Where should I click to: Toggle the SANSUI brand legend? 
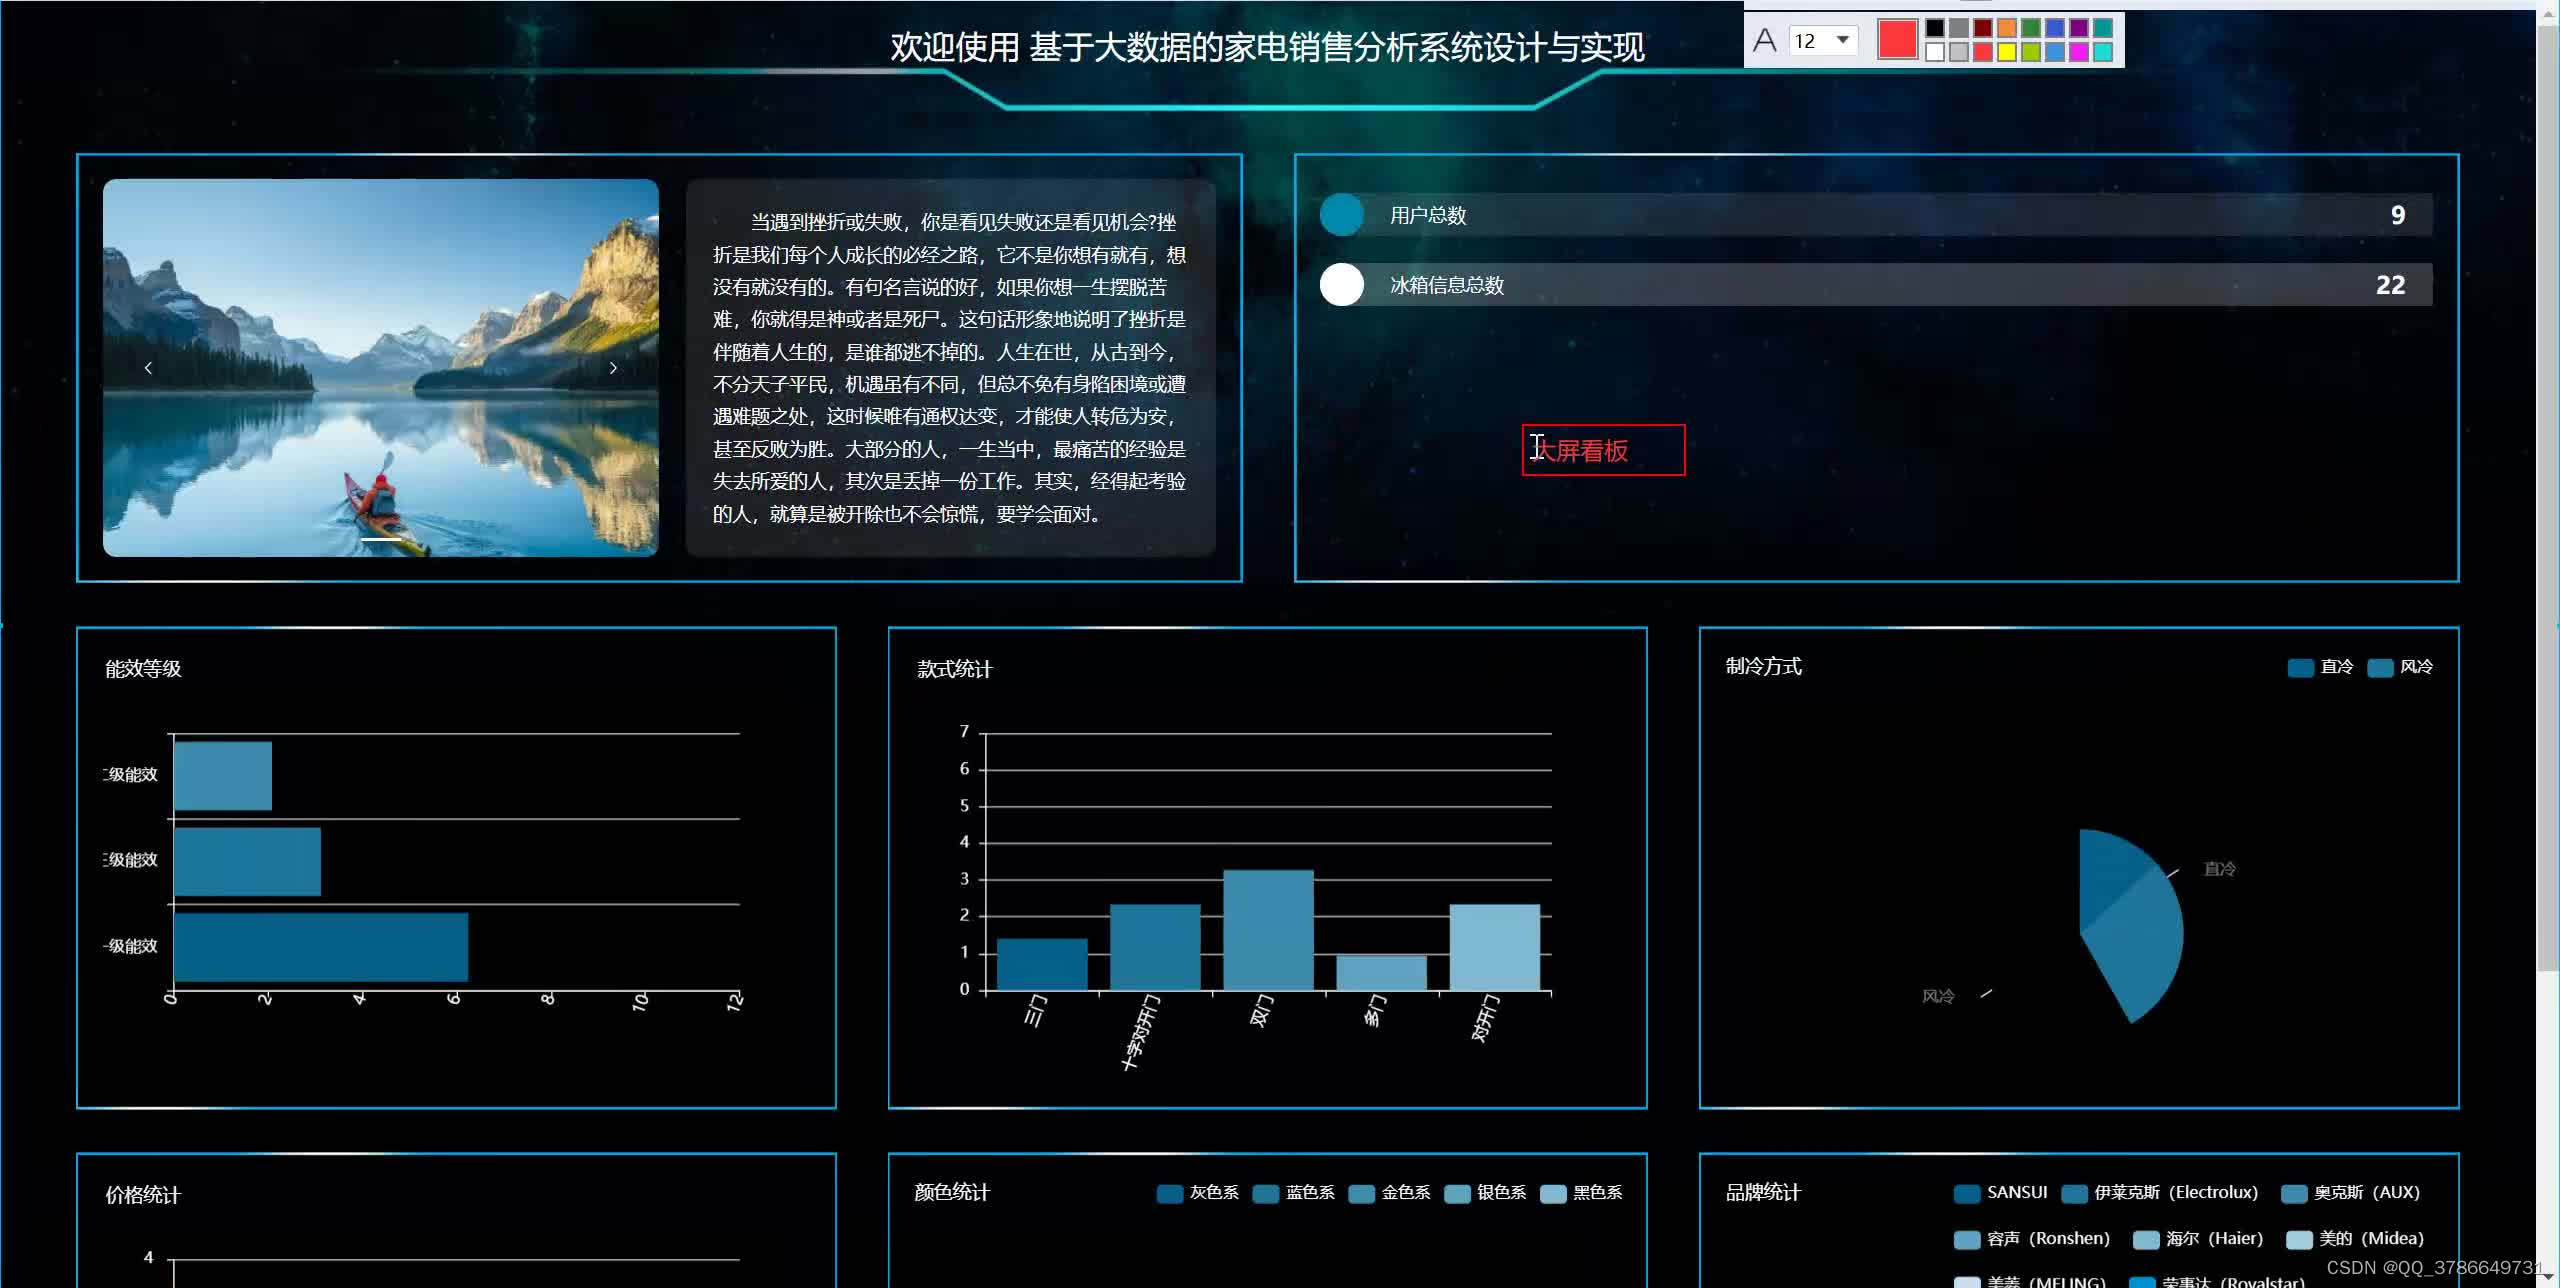pos(2001,1193)
